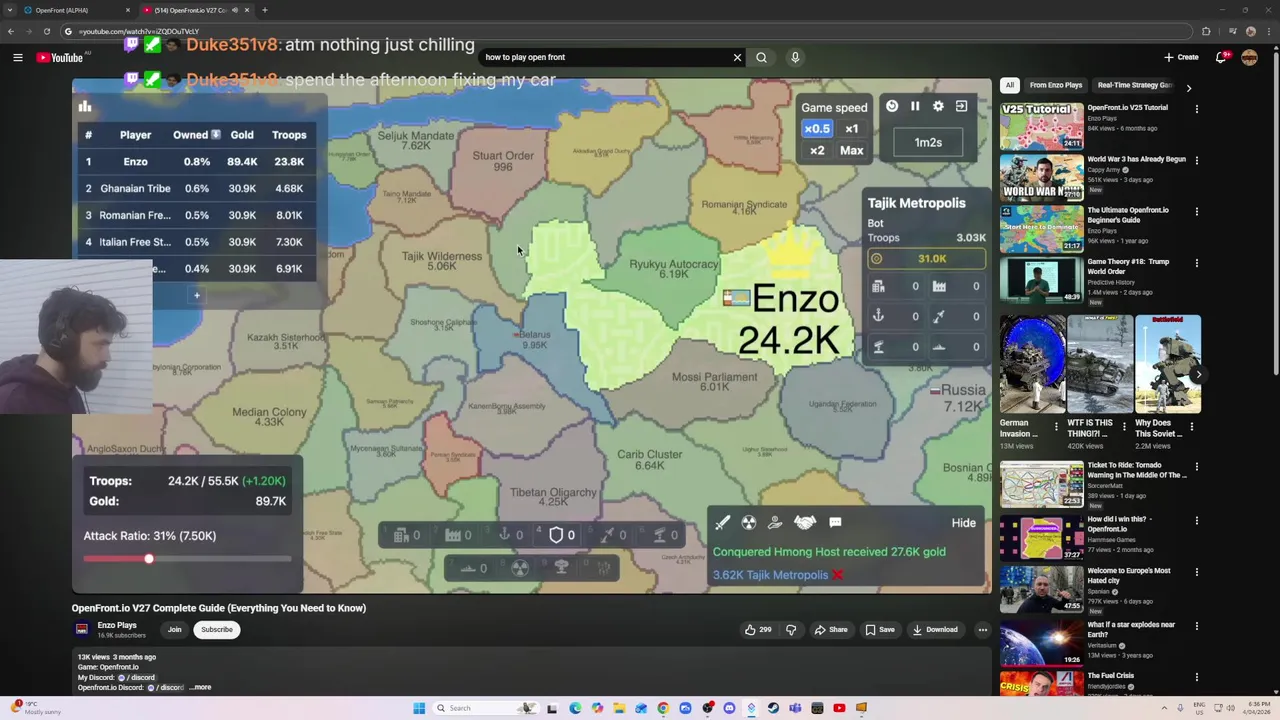1280x720 pixels.
Task: Show next Shorts with arrow
Action: (1197, 375)
